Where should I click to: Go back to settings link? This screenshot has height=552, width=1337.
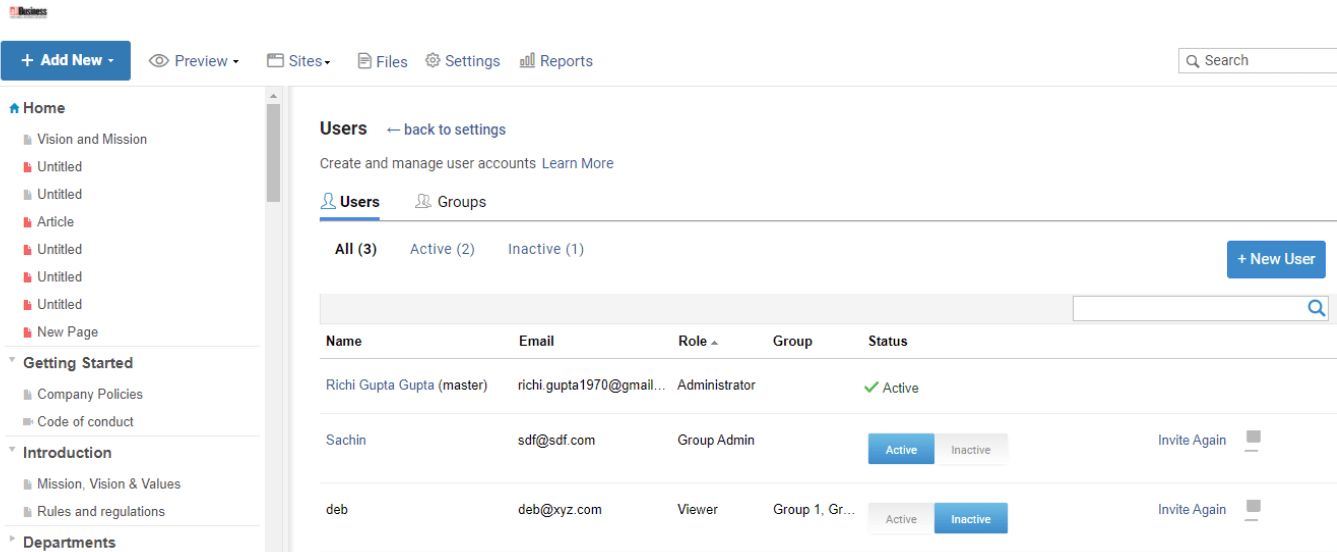pyautogui.click(x=446, y=129)
